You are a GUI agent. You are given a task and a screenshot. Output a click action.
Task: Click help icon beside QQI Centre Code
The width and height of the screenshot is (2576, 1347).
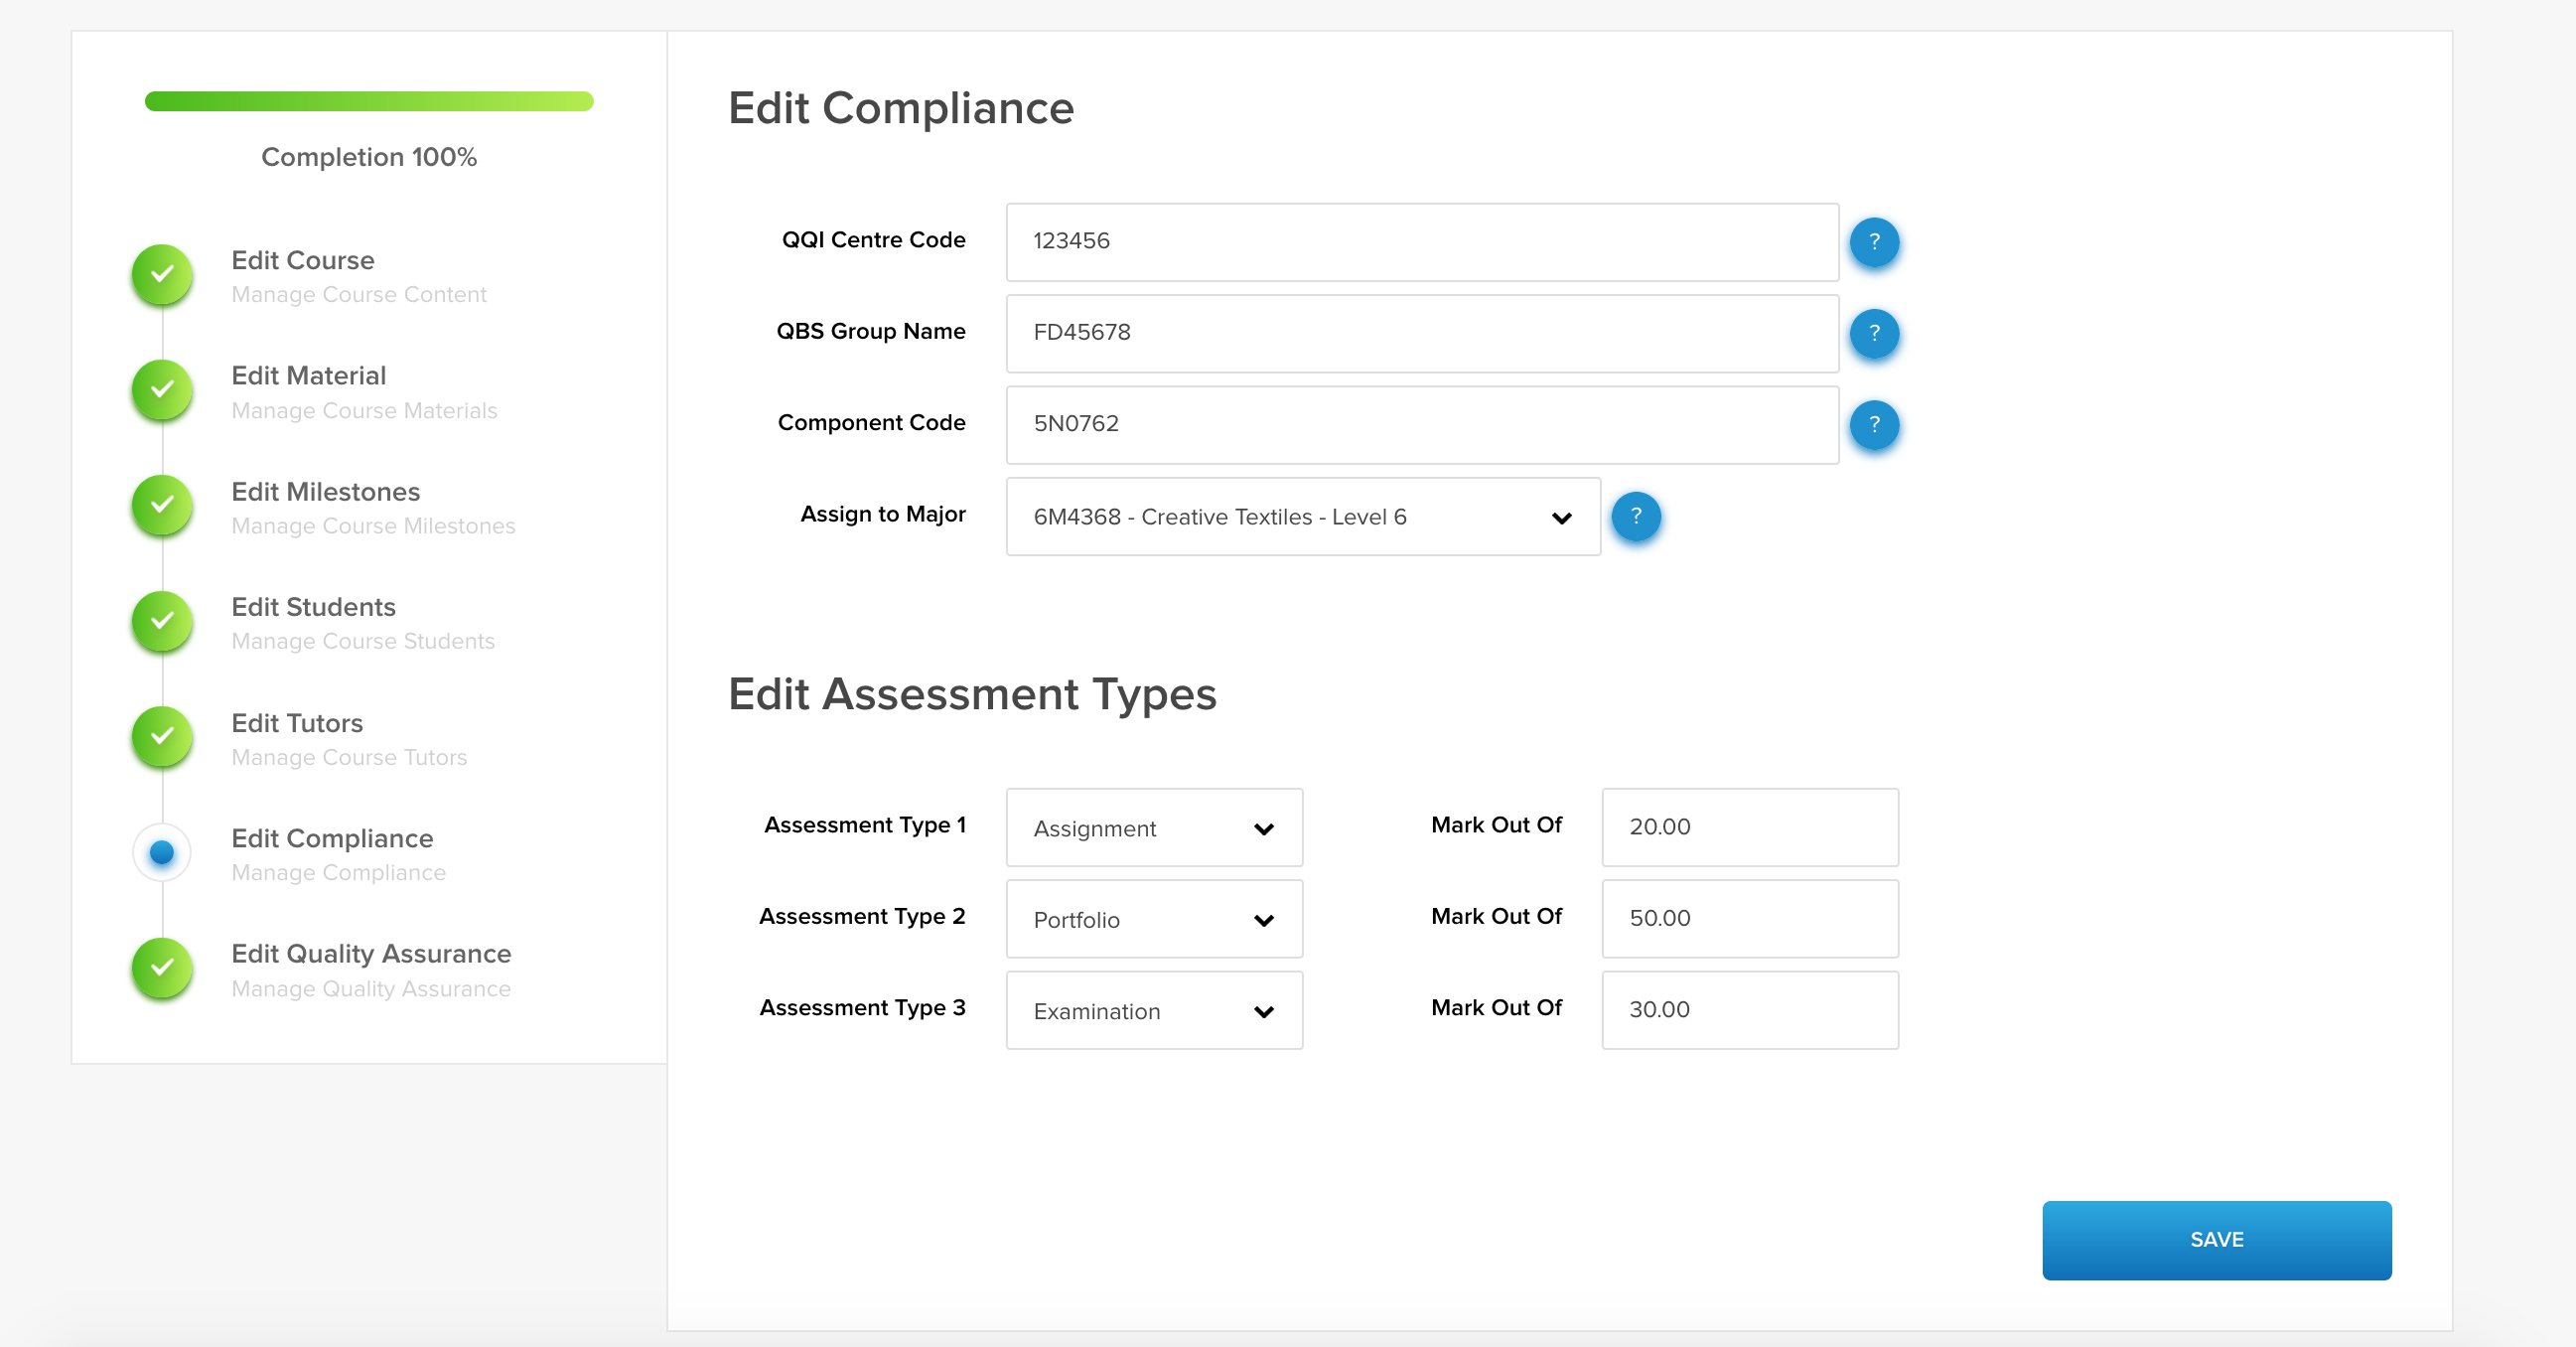click(1873, 242)
